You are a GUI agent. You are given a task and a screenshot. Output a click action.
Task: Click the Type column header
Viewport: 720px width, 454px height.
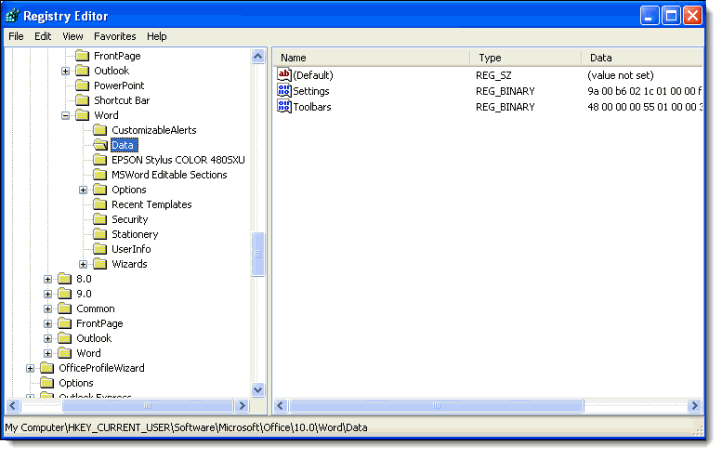coord(526,58)
